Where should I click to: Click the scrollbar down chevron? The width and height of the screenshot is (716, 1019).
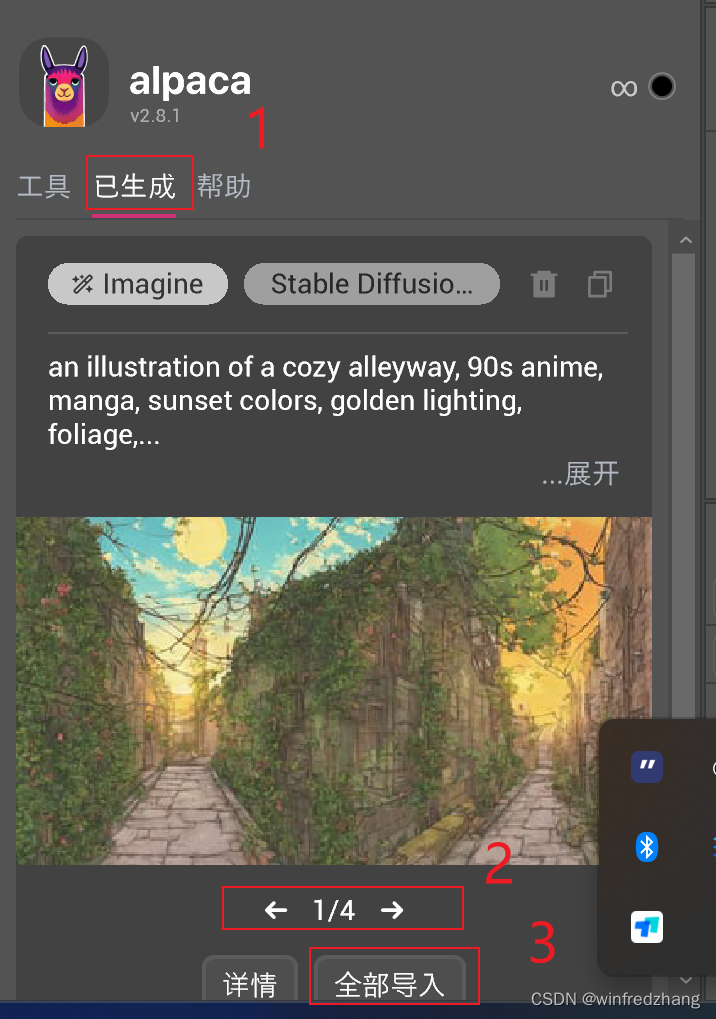(x=686, y=982)
